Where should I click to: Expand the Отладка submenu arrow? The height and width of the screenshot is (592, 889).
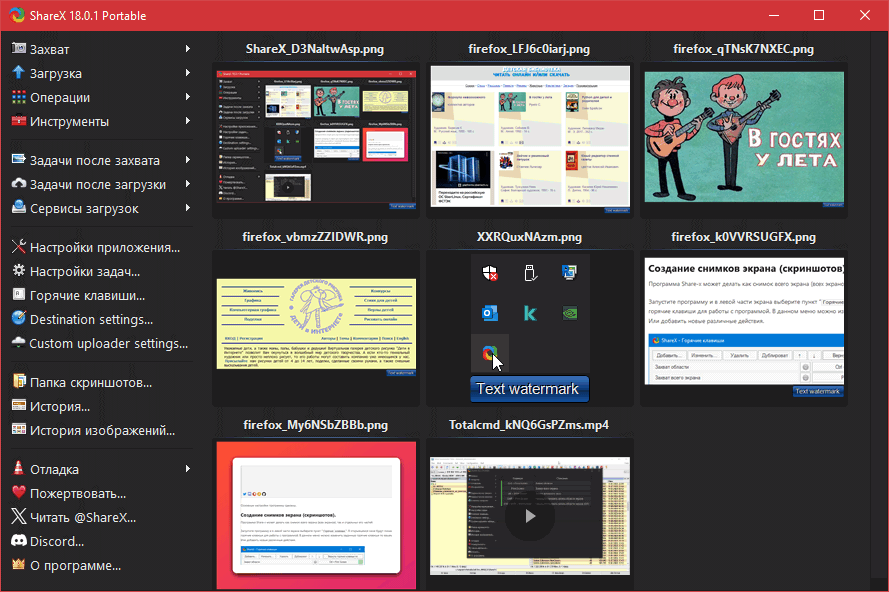coord(187,469)
